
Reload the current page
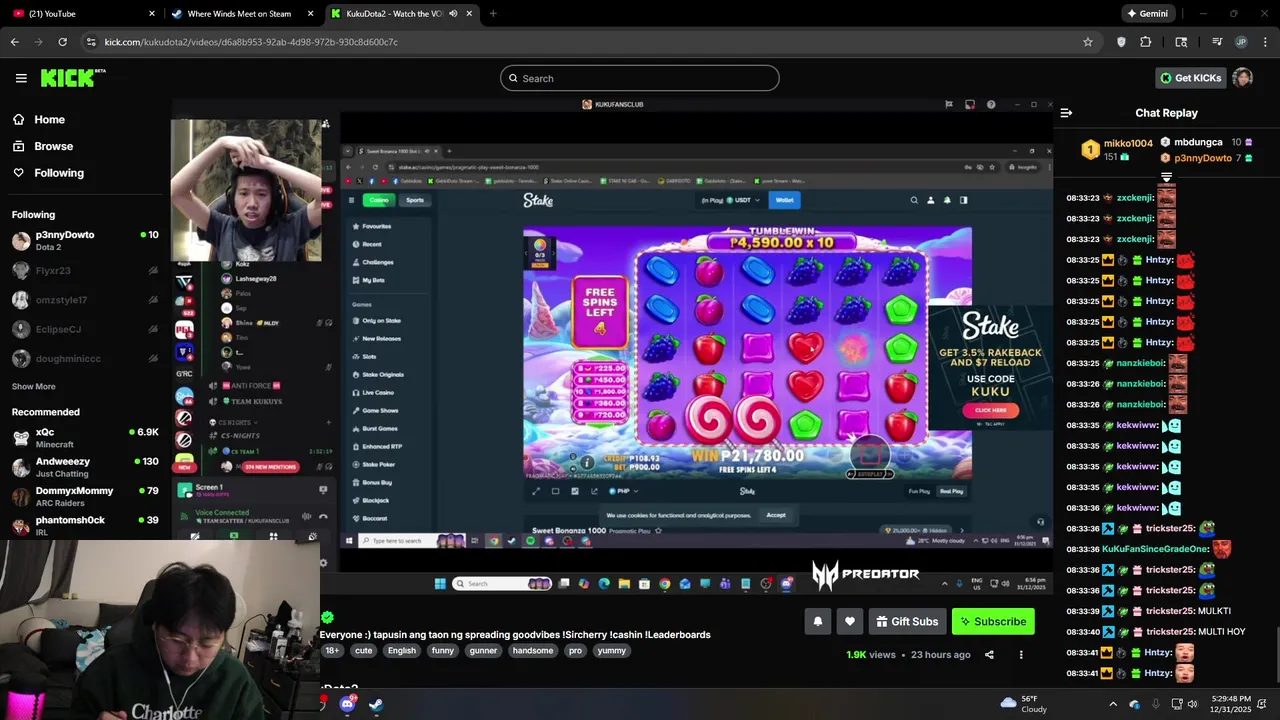62,42
